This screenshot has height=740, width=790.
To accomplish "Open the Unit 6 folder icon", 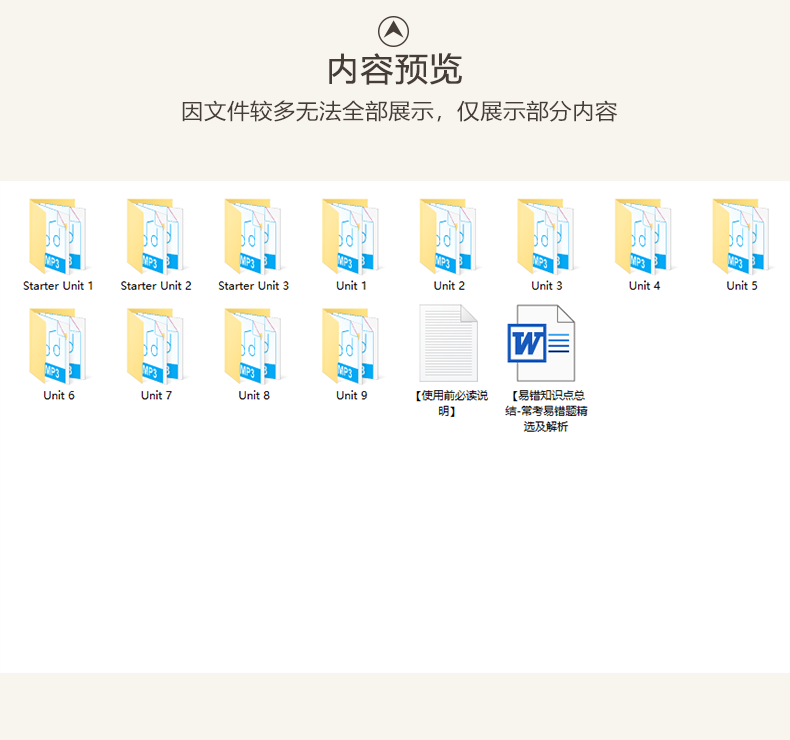I will click(58, 346).
